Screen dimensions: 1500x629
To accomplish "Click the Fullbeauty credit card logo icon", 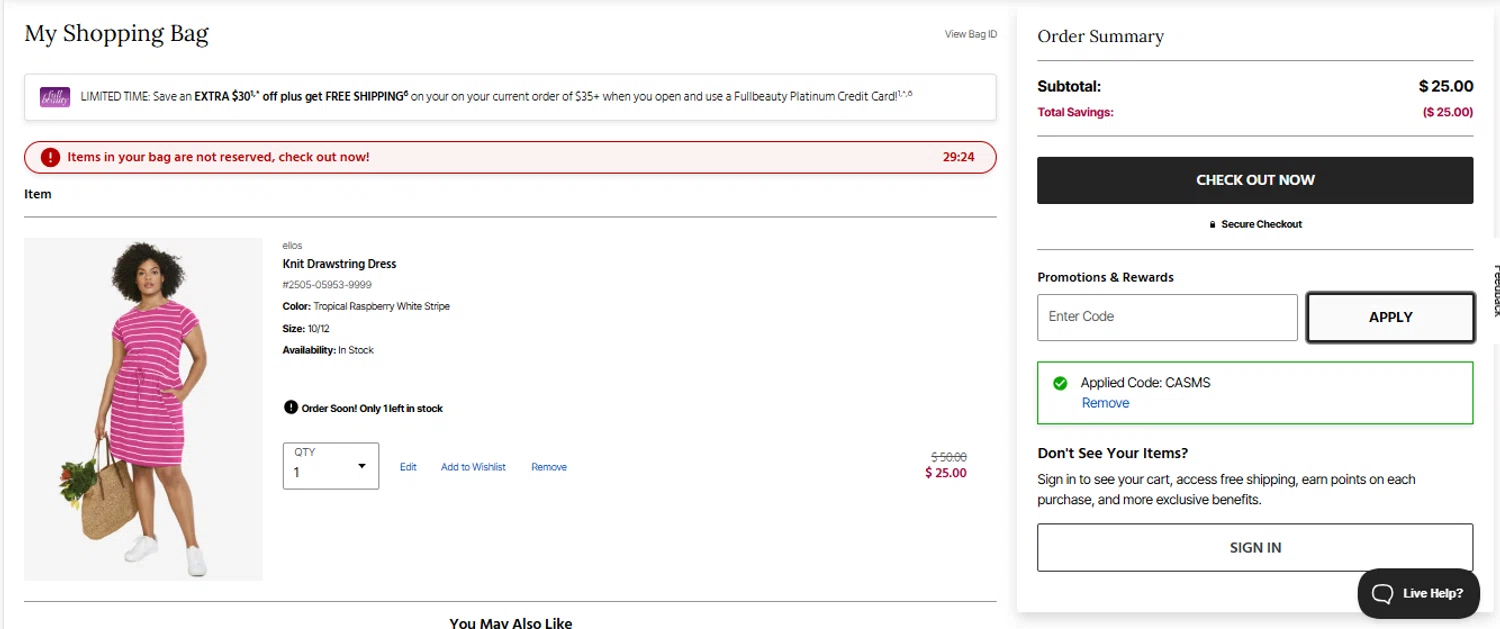I will pos(54,97).
